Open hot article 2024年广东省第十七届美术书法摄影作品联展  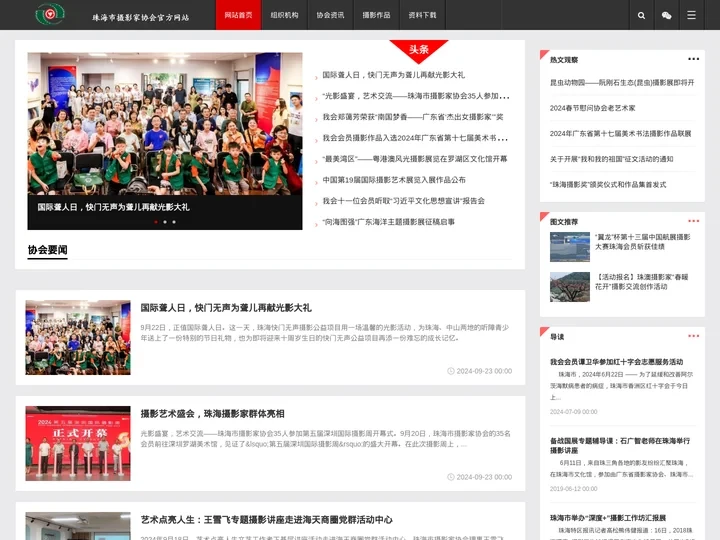point(620,134)
